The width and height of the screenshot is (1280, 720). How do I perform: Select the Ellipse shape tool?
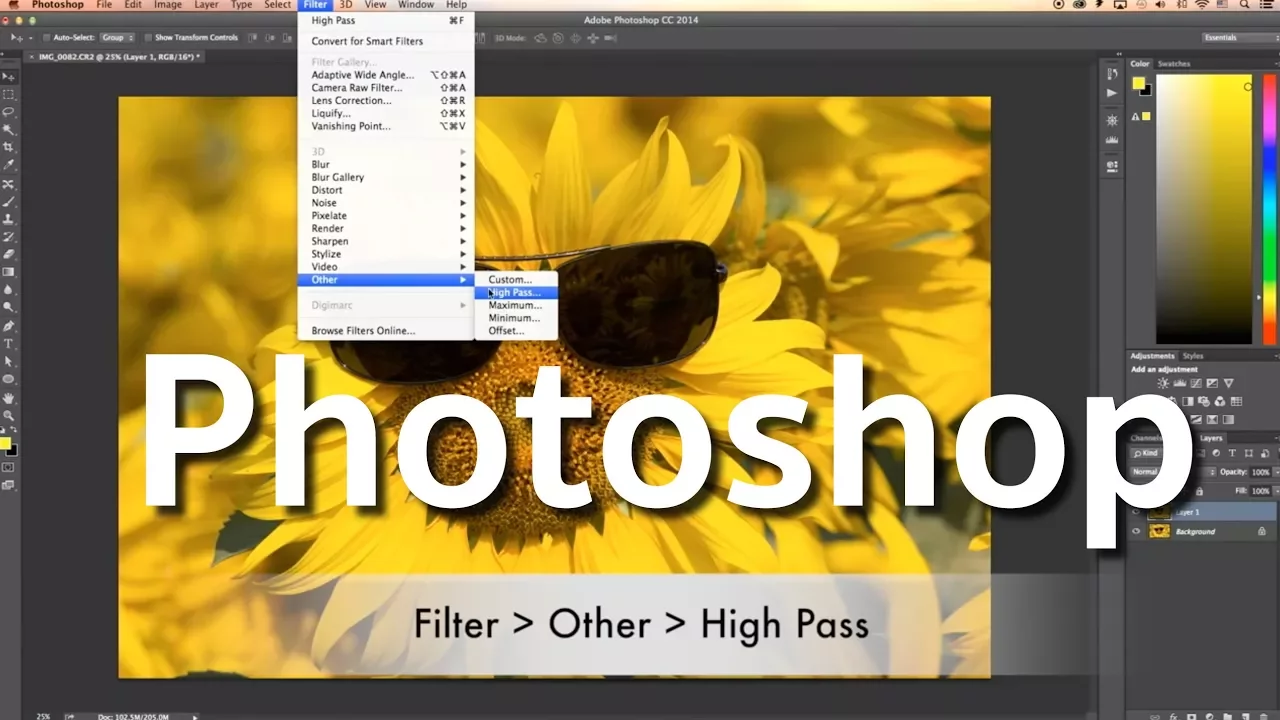pyautogui.click(x=9, y=379)
